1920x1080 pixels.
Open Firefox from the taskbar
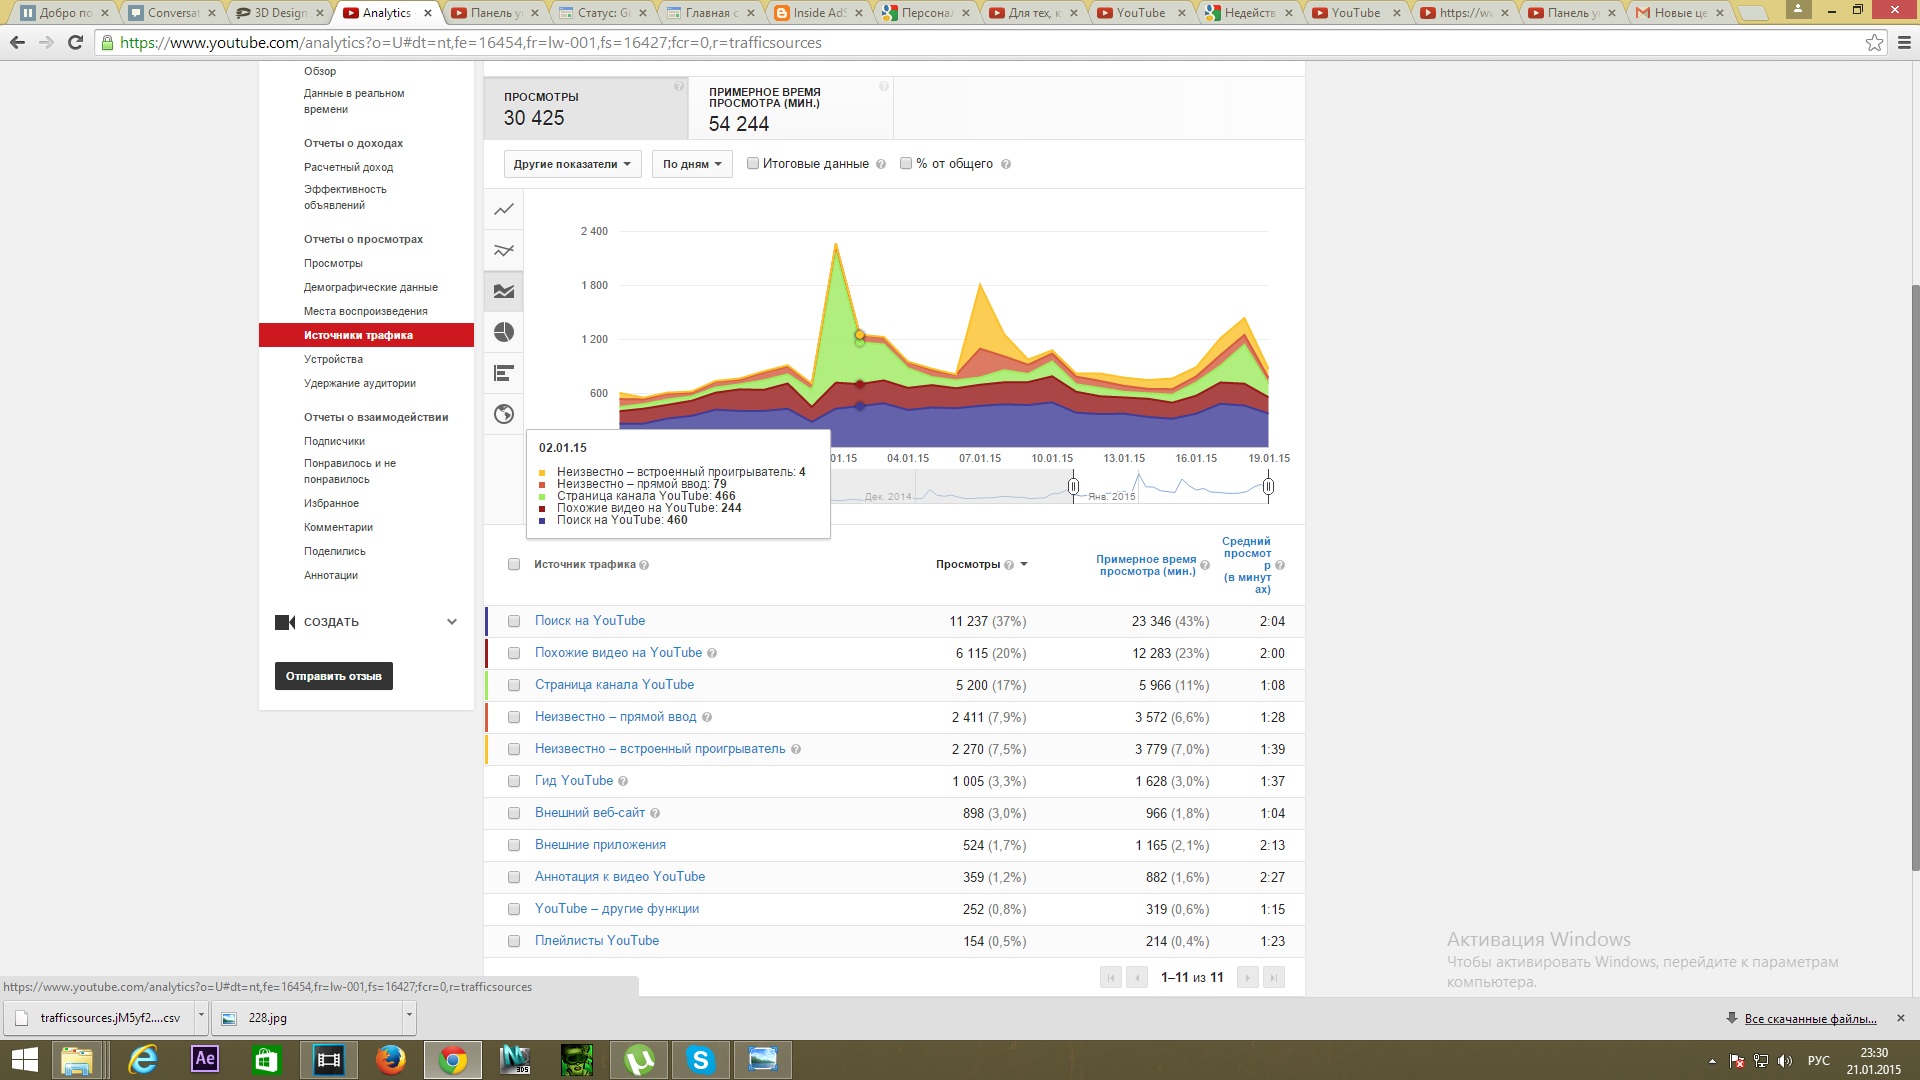390,1059
